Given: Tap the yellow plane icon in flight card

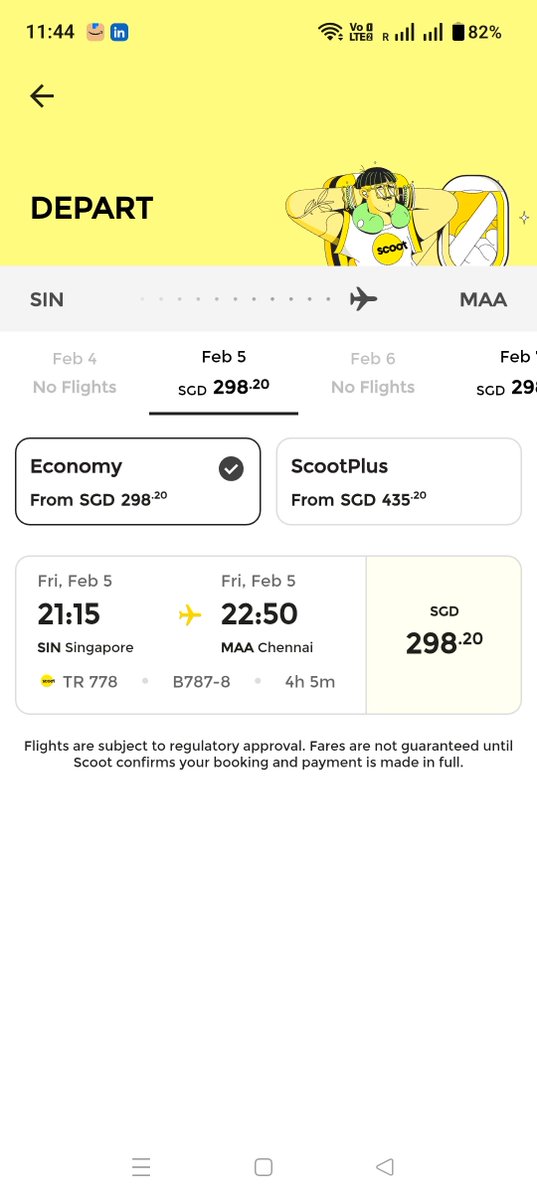Looking at the screenshot, I should 190,615.
